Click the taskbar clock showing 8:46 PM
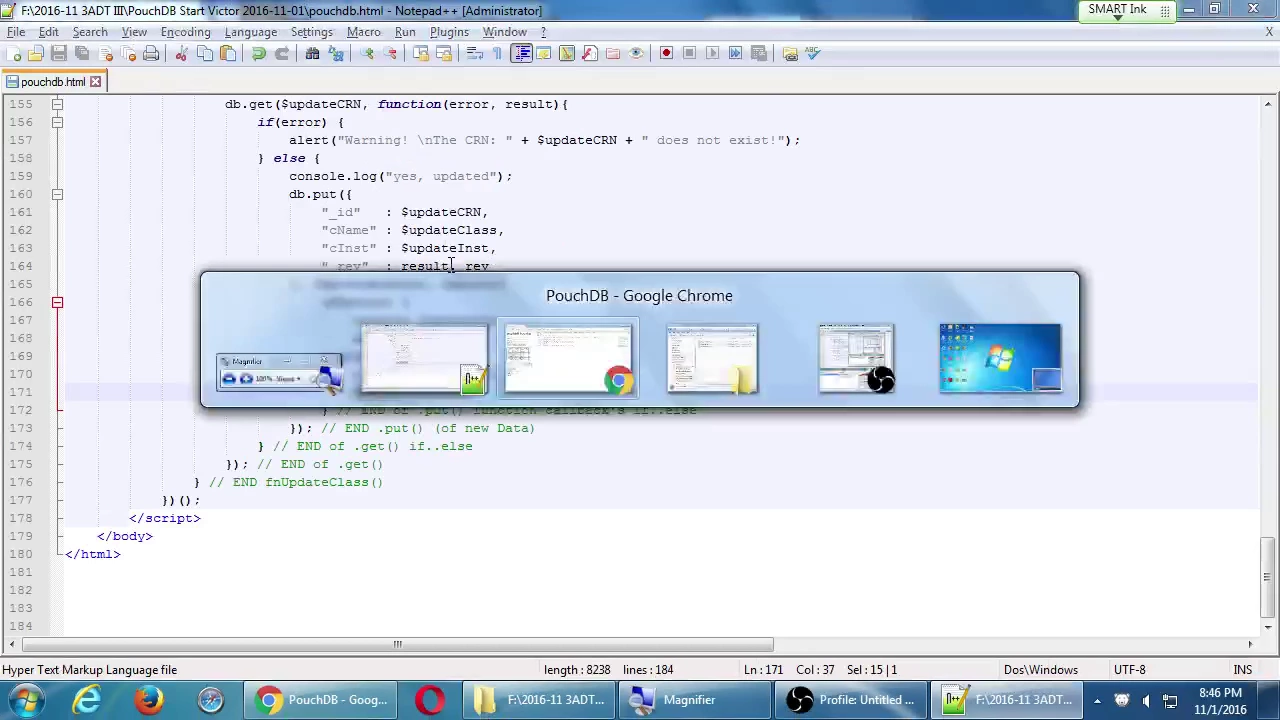Viewport: 1280px width, 720px height. 1219,700
